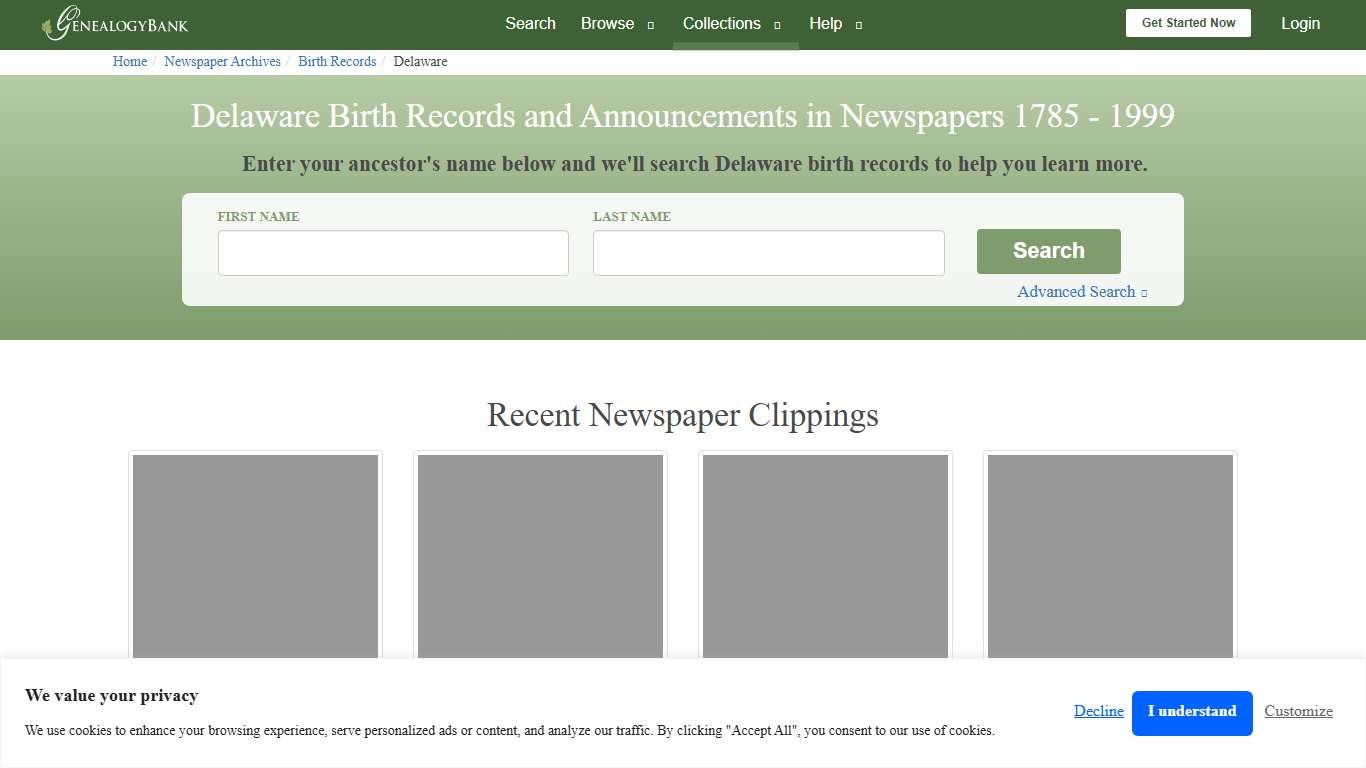Expand the Help dropdown menu
The height and width of the screenshot is (768, 1366).
[x=826, y=23]
